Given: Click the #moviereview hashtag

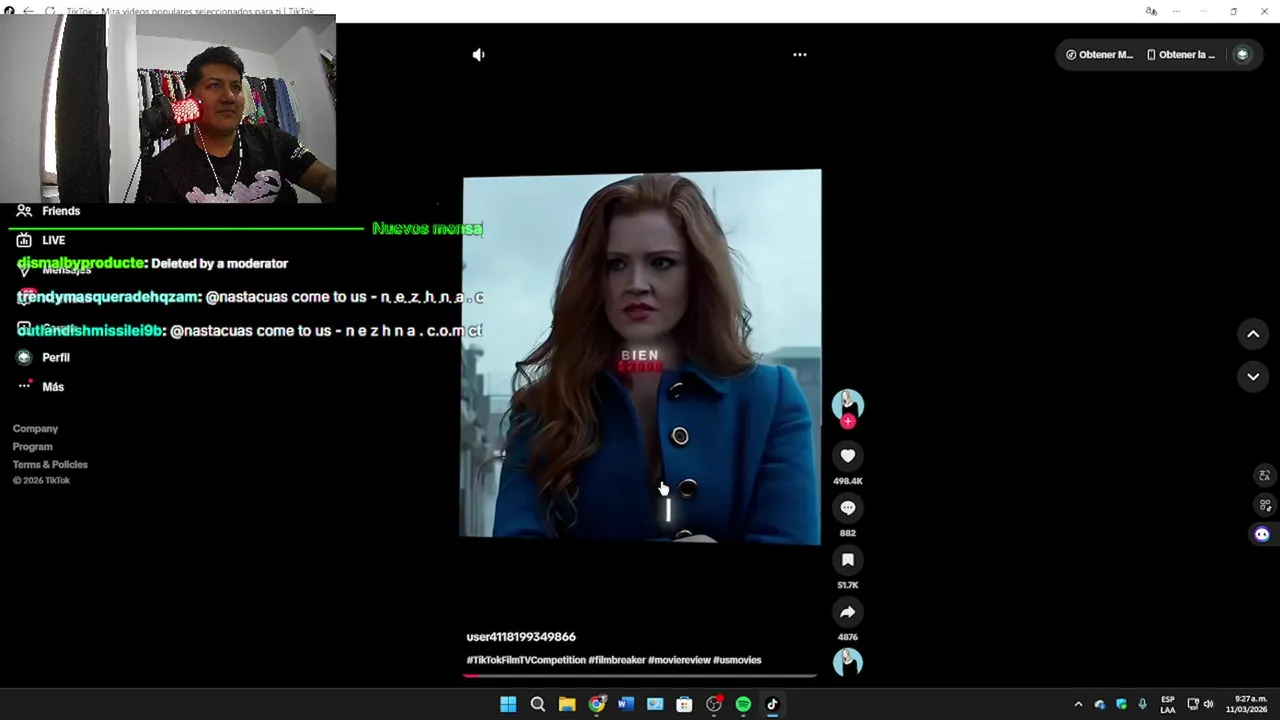Looking at the screenshot, I should click(x=679, y=660).
